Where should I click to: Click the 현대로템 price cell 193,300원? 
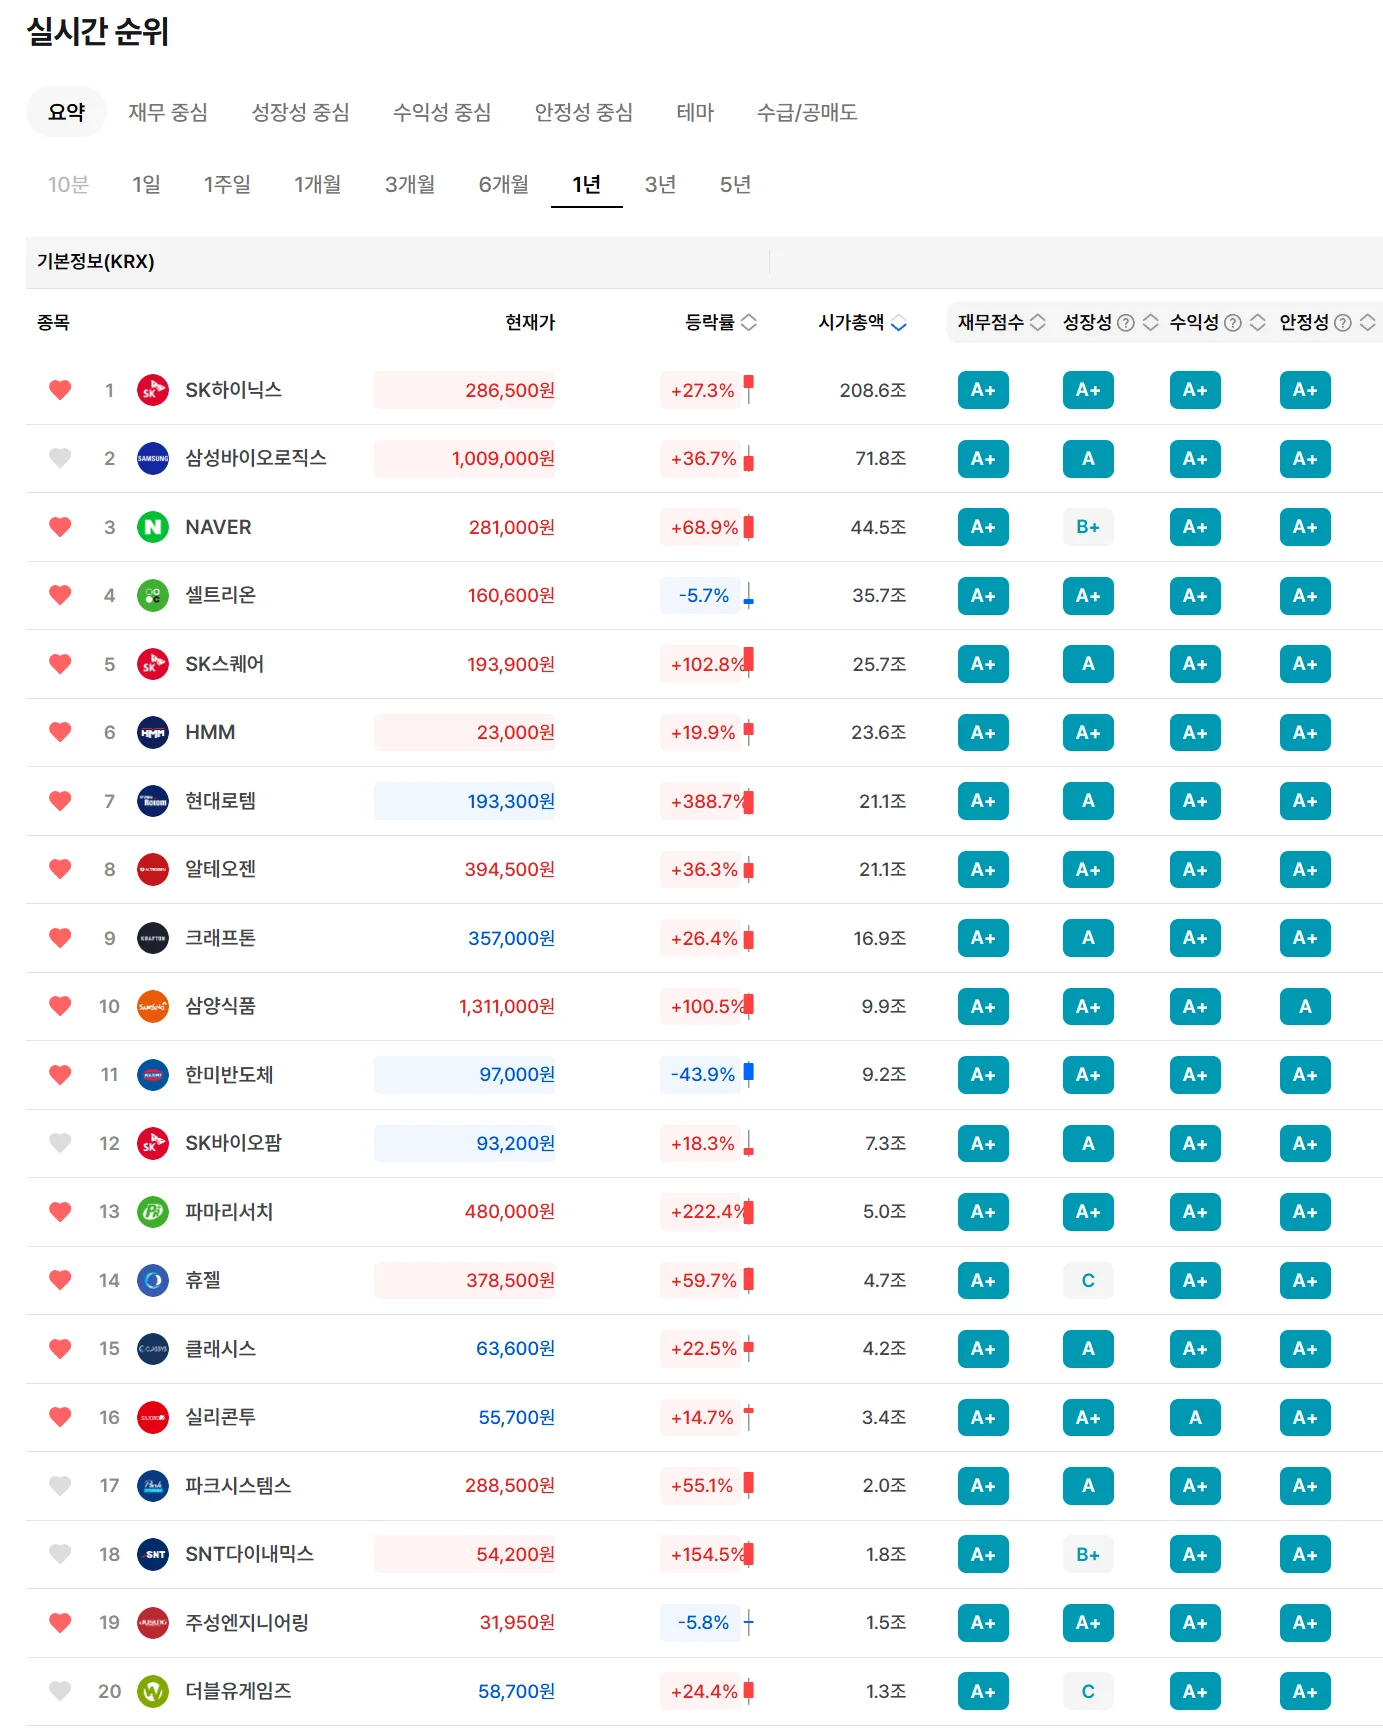[x=464, y=801]
